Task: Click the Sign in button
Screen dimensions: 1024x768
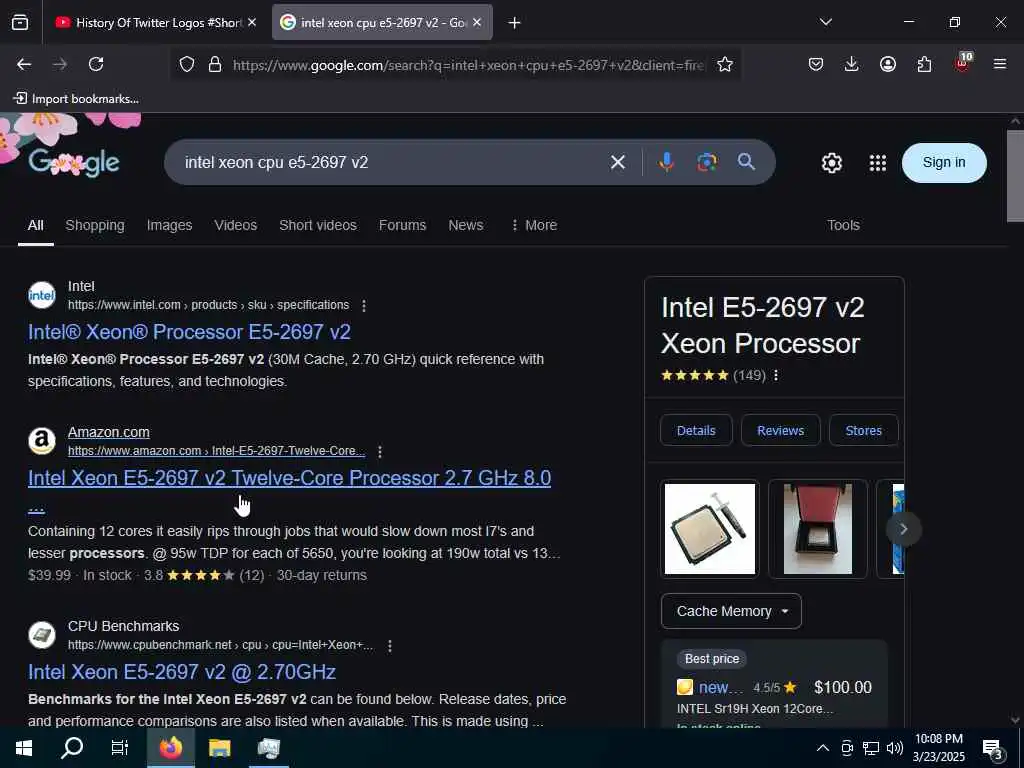Action: tap(944, 163)
